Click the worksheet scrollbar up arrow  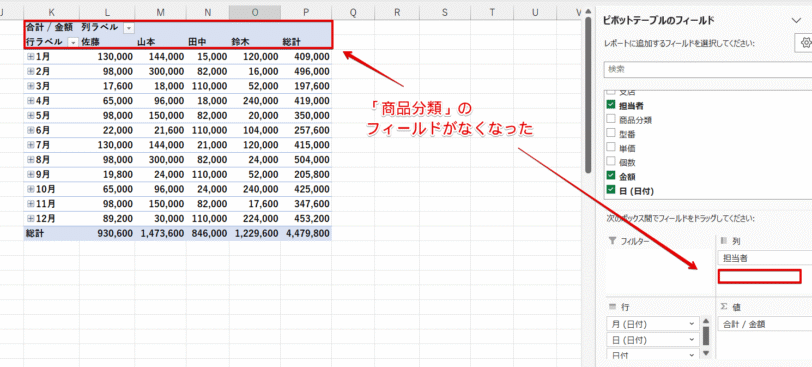pyautogui.click(x=588, y=12)
